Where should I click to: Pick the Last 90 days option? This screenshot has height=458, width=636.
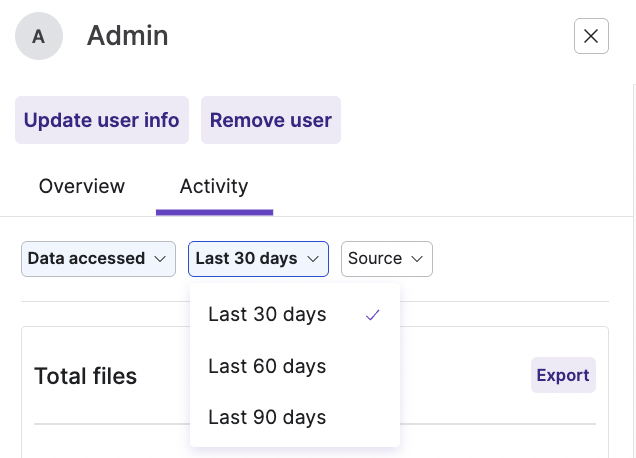point(267,418)
